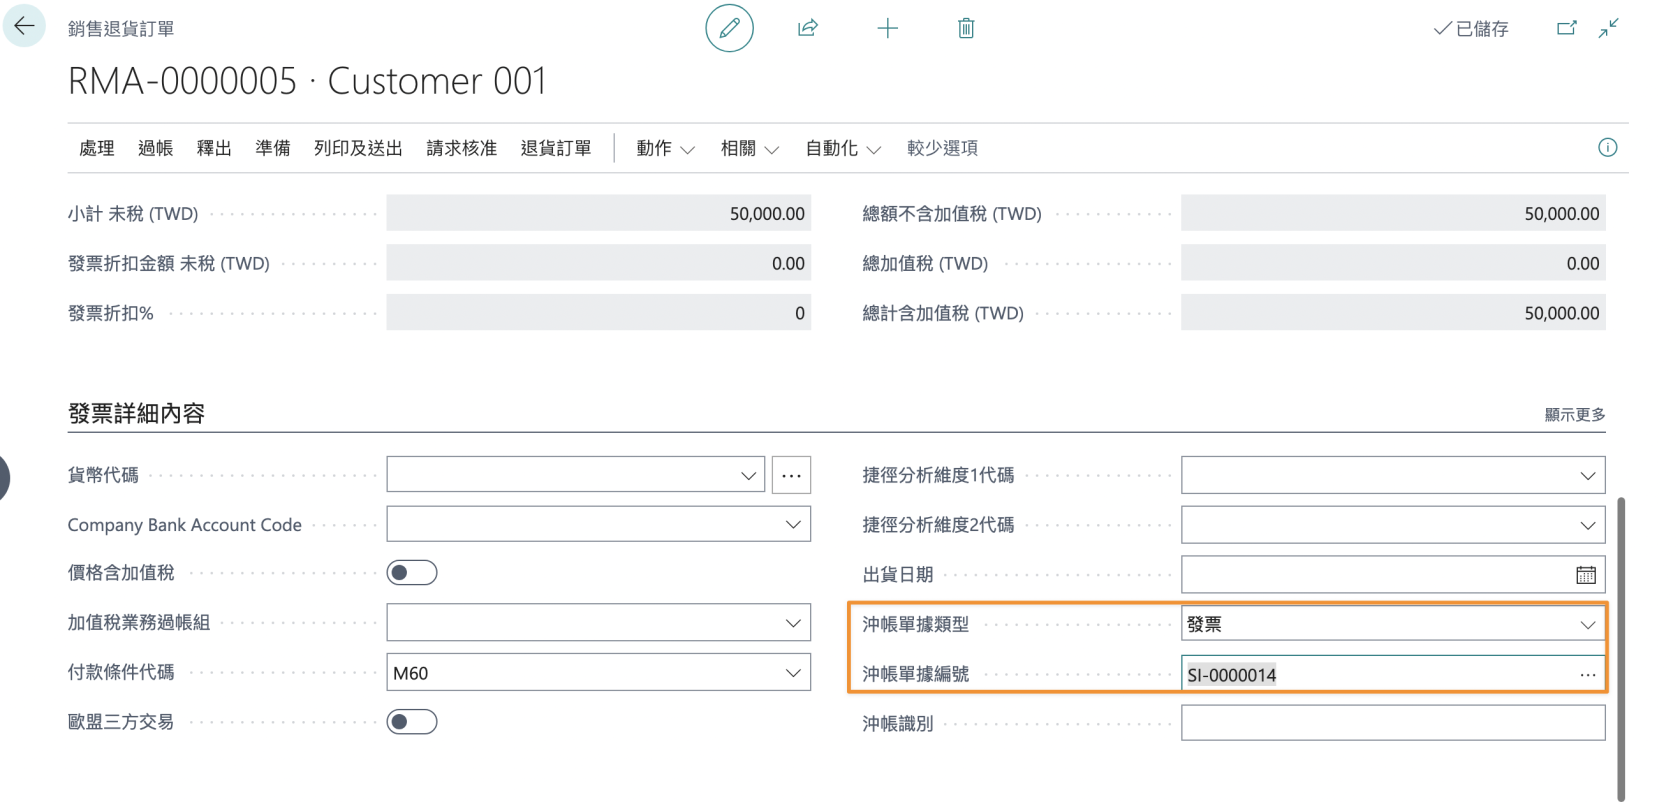Expand the 動作 menu
The image size is (1680, 802).
(665, 148)
